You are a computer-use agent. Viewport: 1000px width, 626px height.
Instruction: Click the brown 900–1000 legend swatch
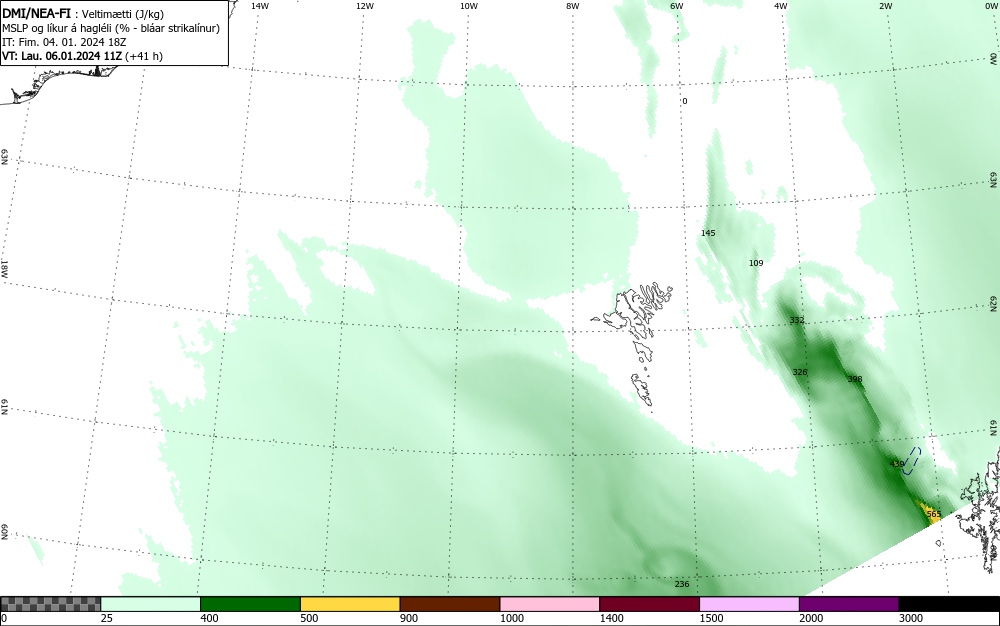(x=450, y=604)
